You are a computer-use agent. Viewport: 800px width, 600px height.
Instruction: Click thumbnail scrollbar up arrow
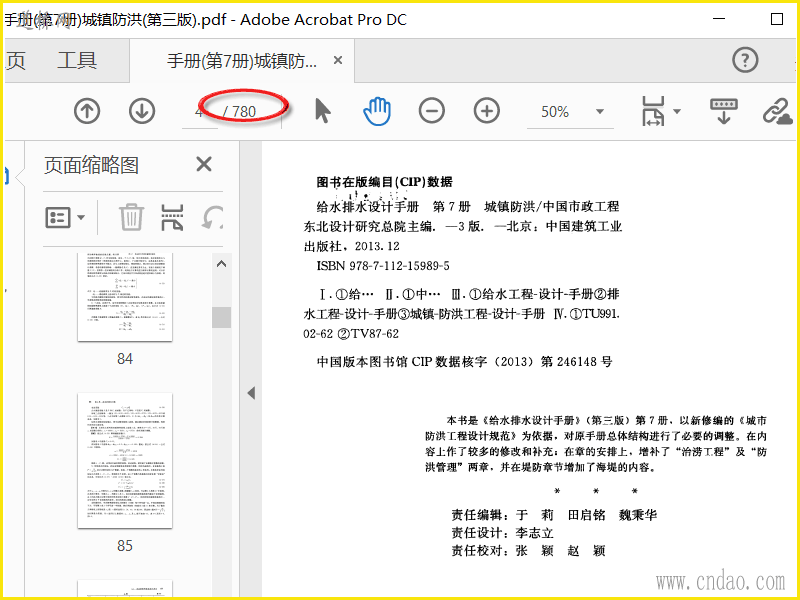point(221,264)
